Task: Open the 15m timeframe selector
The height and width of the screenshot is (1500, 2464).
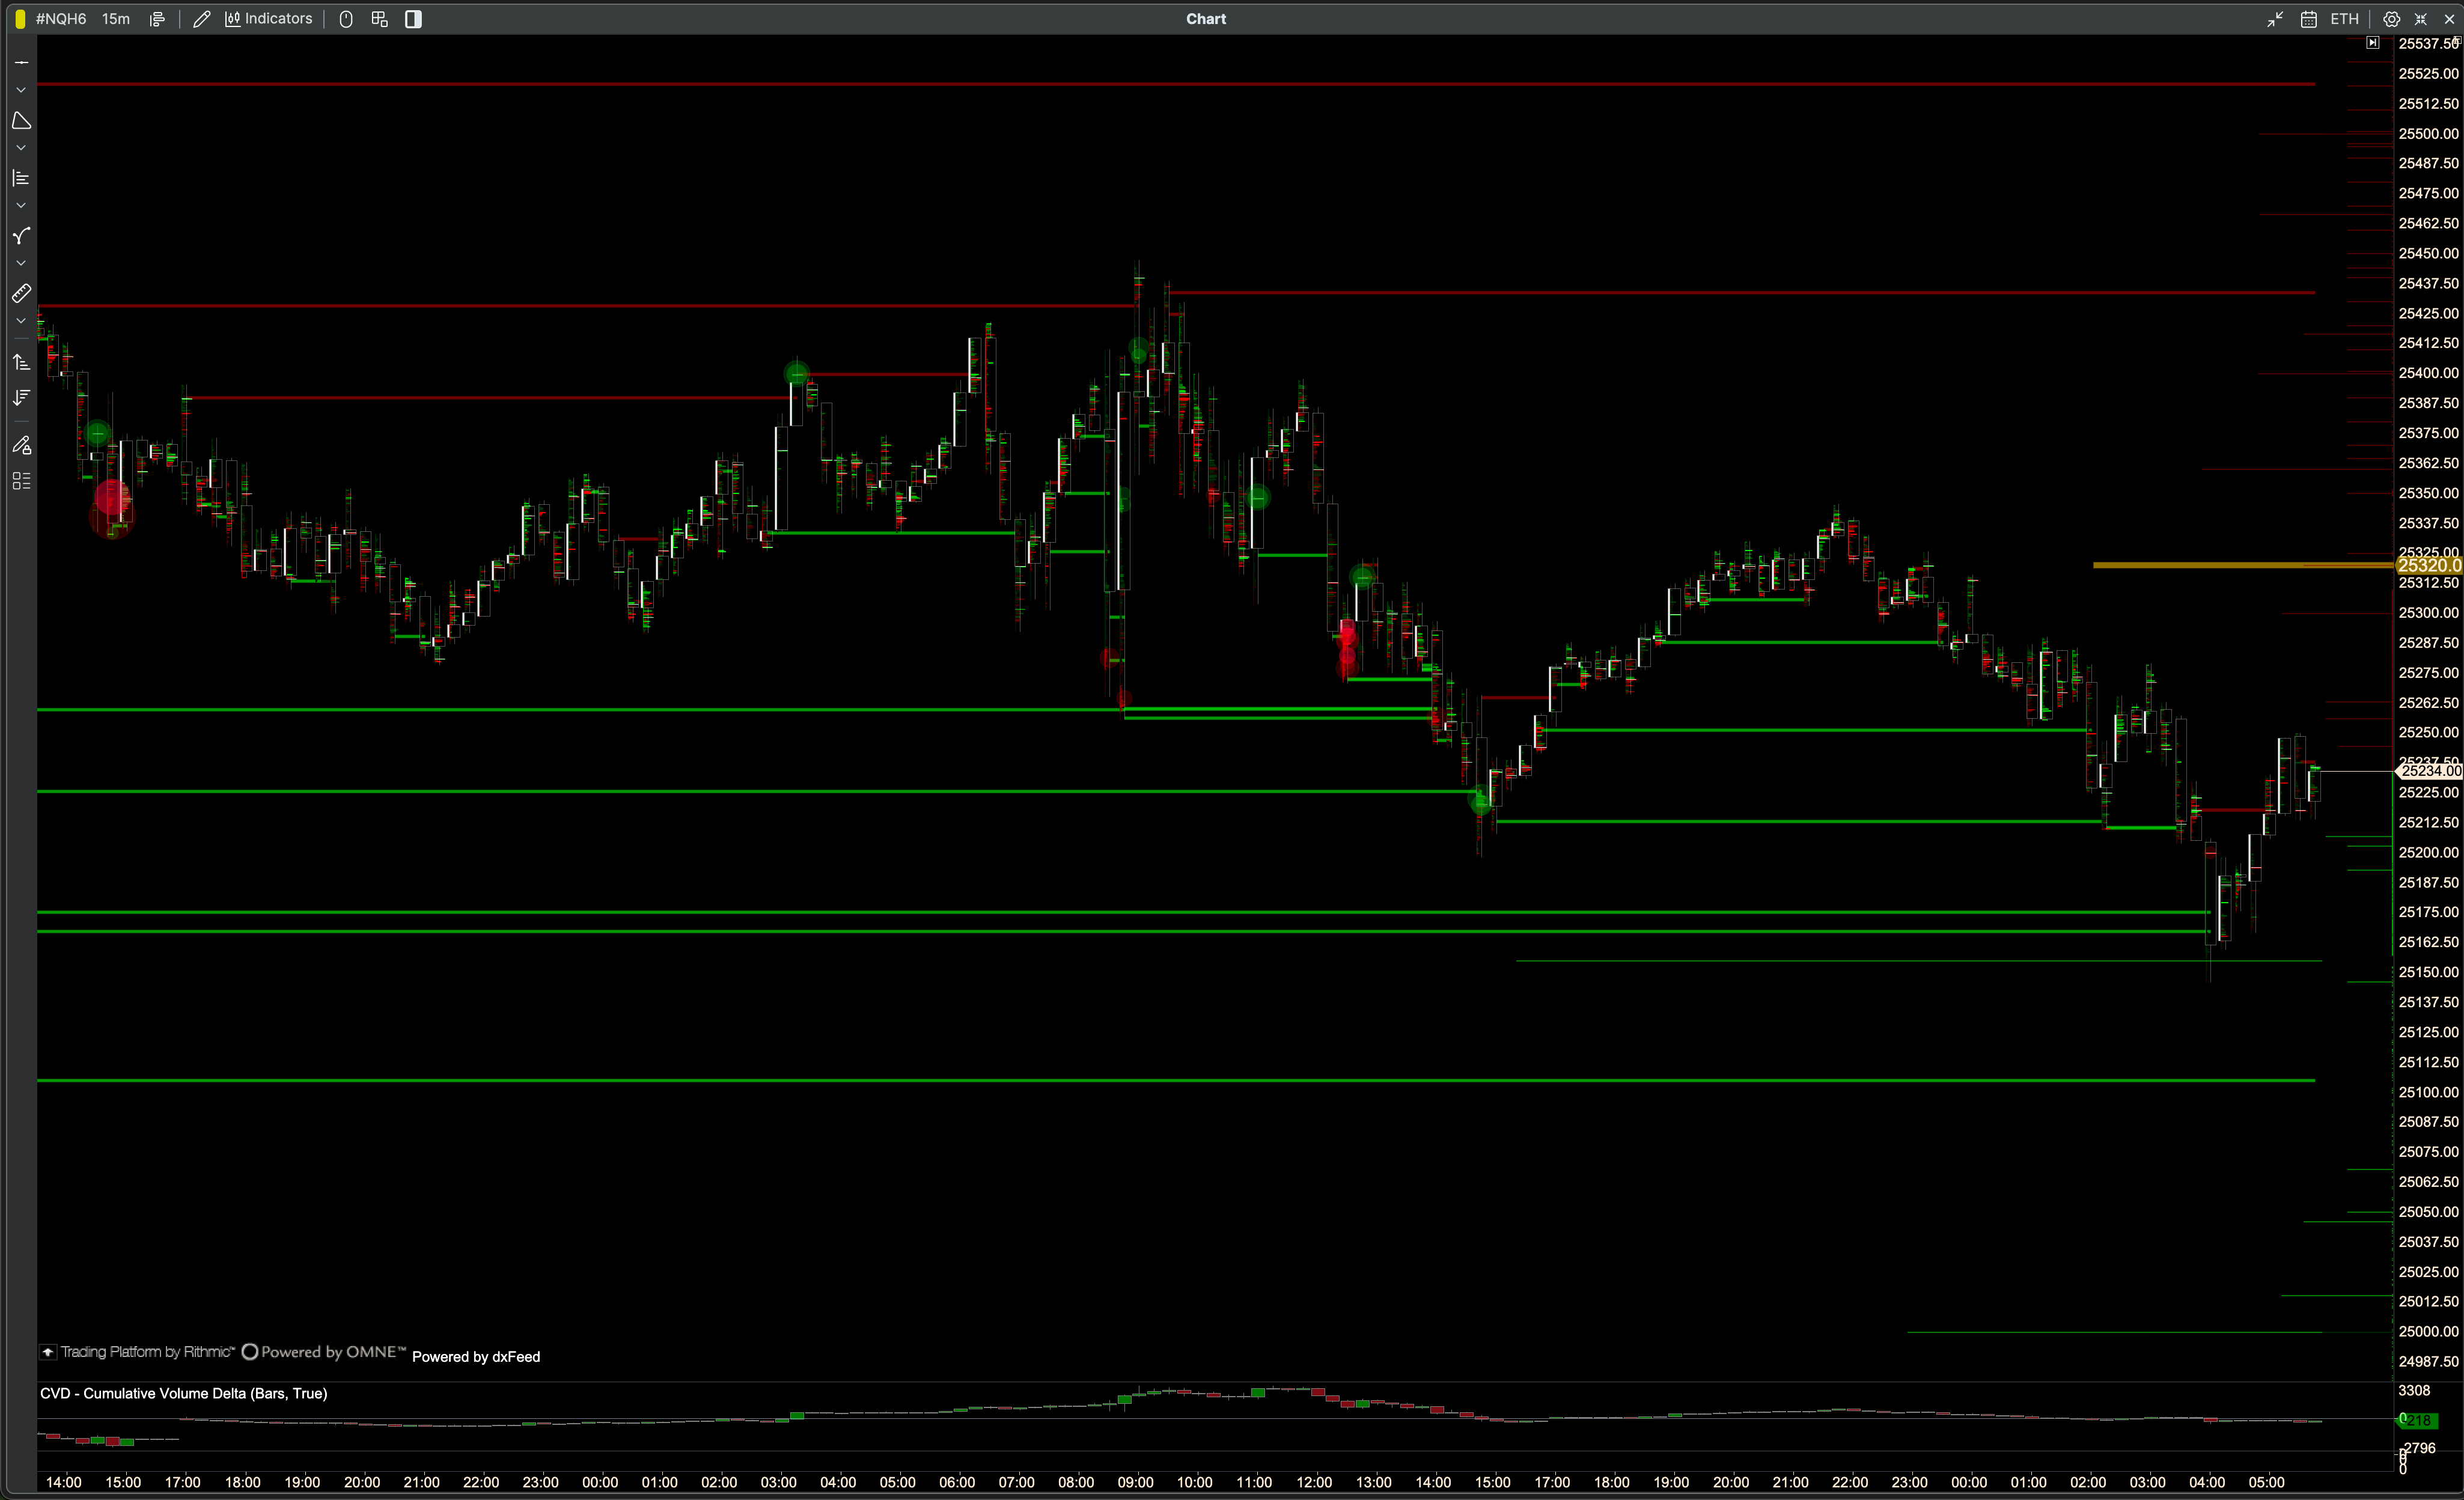Action: click(116, 19)
